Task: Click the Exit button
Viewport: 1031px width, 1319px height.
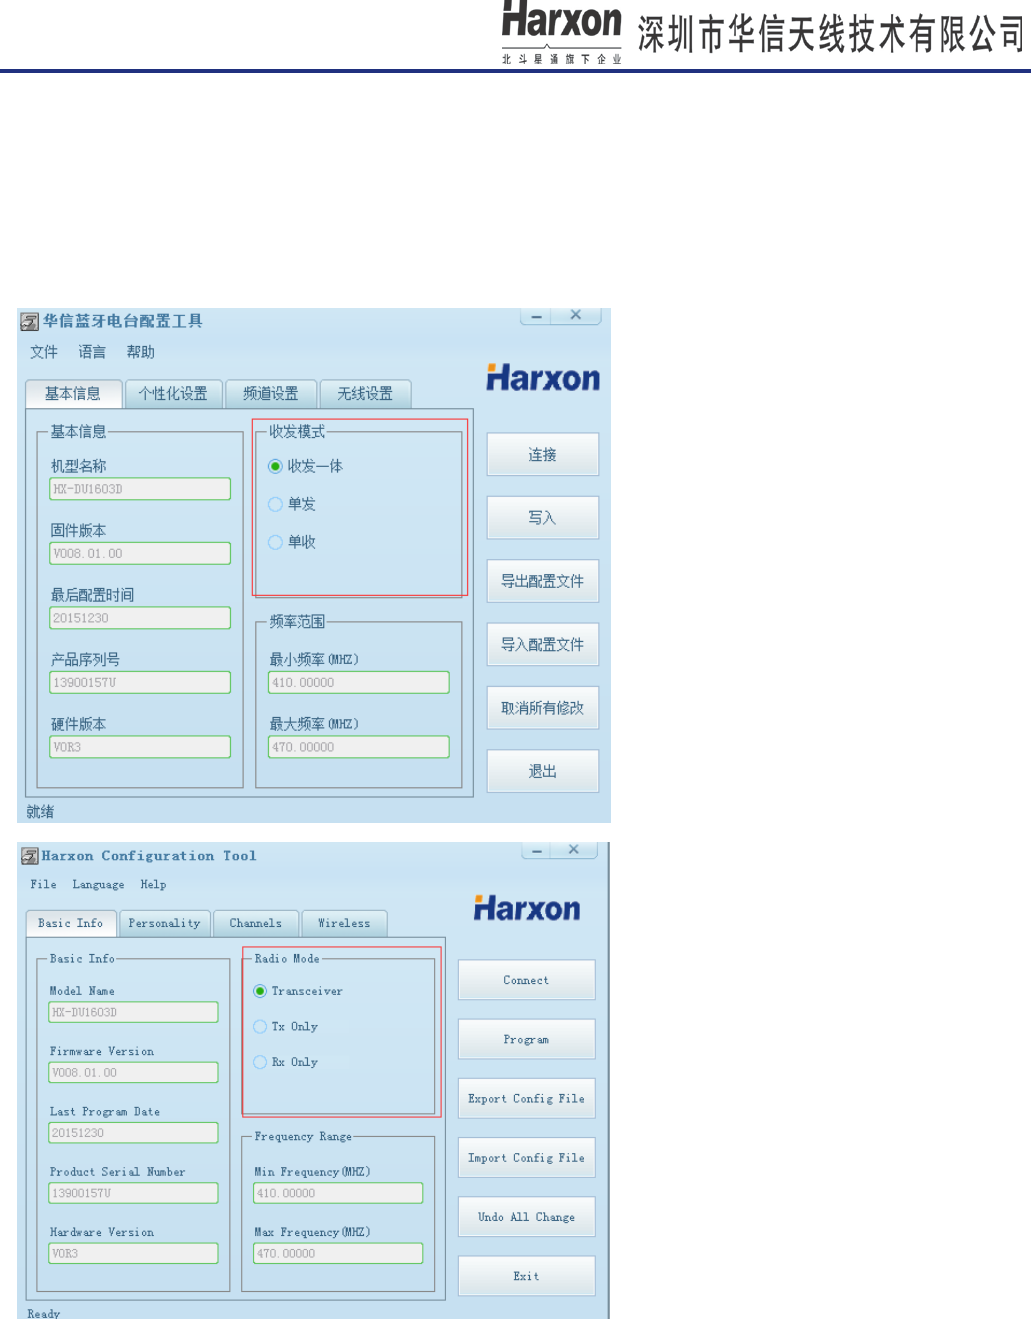Action: 527,1276
